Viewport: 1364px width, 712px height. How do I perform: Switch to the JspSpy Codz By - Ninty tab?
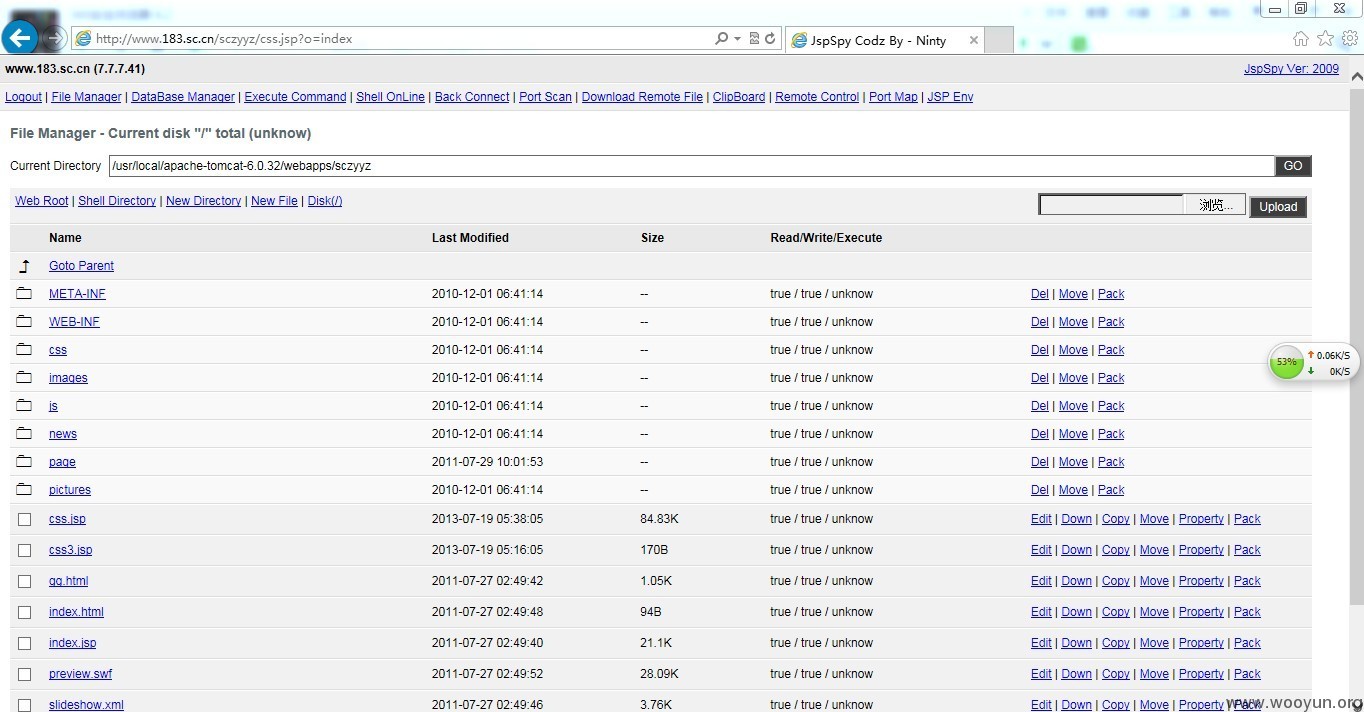(x=883, y=40)
